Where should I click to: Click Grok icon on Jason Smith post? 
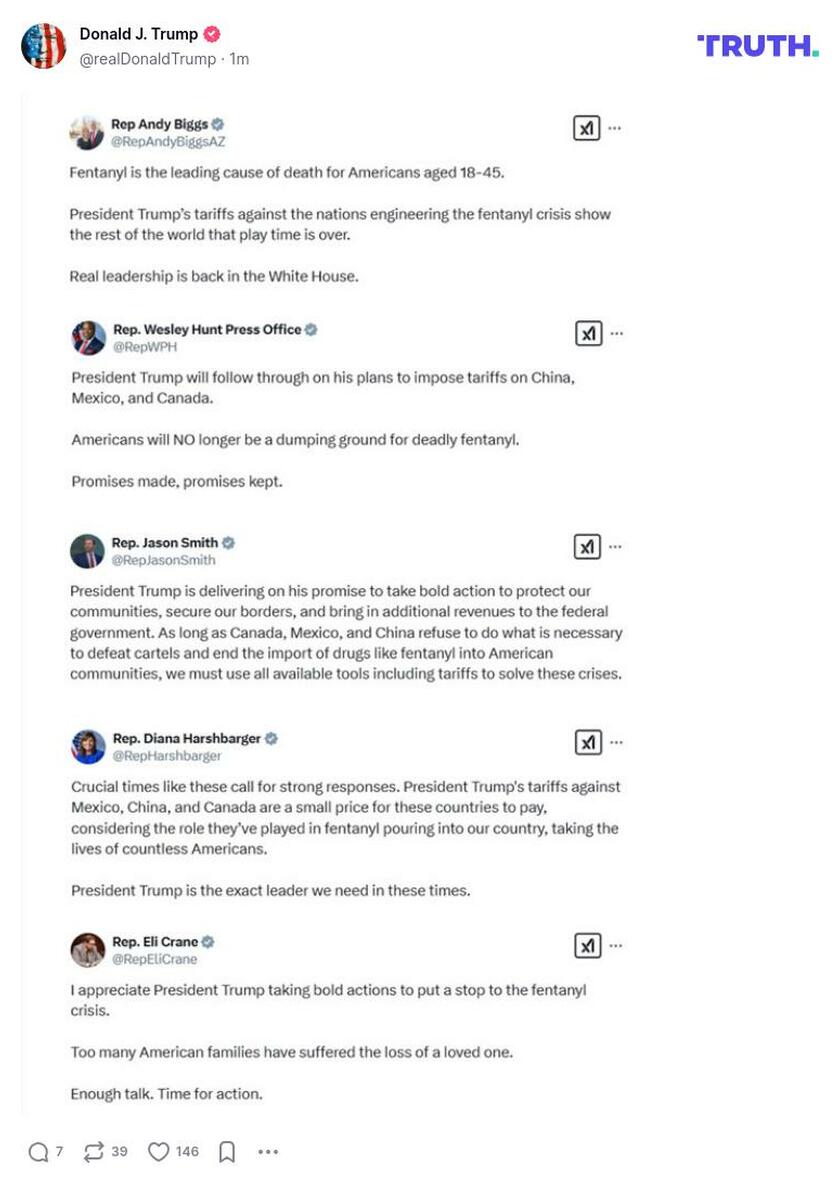pyautogui.click(x=587, y=547)
